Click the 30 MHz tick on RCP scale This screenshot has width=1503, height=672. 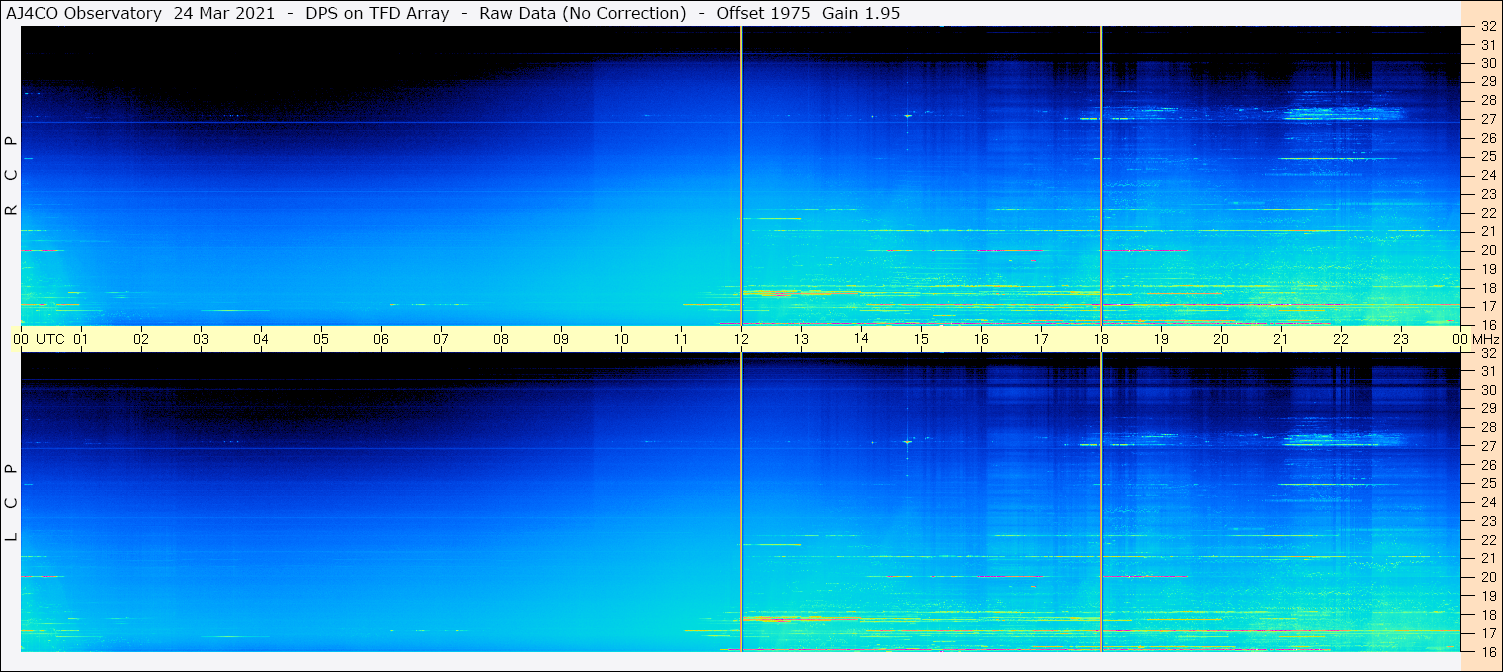(1488, 63)
